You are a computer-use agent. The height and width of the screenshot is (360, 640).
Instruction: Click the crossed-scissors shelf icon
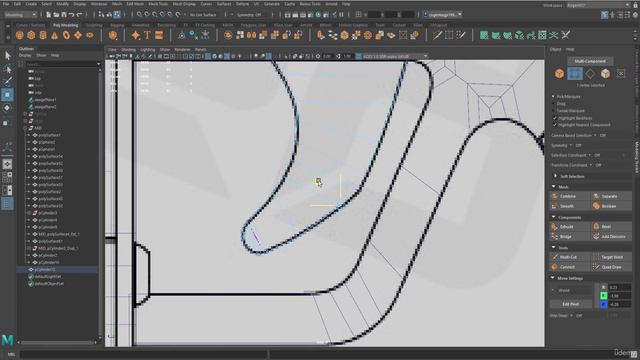click(565, 36)
